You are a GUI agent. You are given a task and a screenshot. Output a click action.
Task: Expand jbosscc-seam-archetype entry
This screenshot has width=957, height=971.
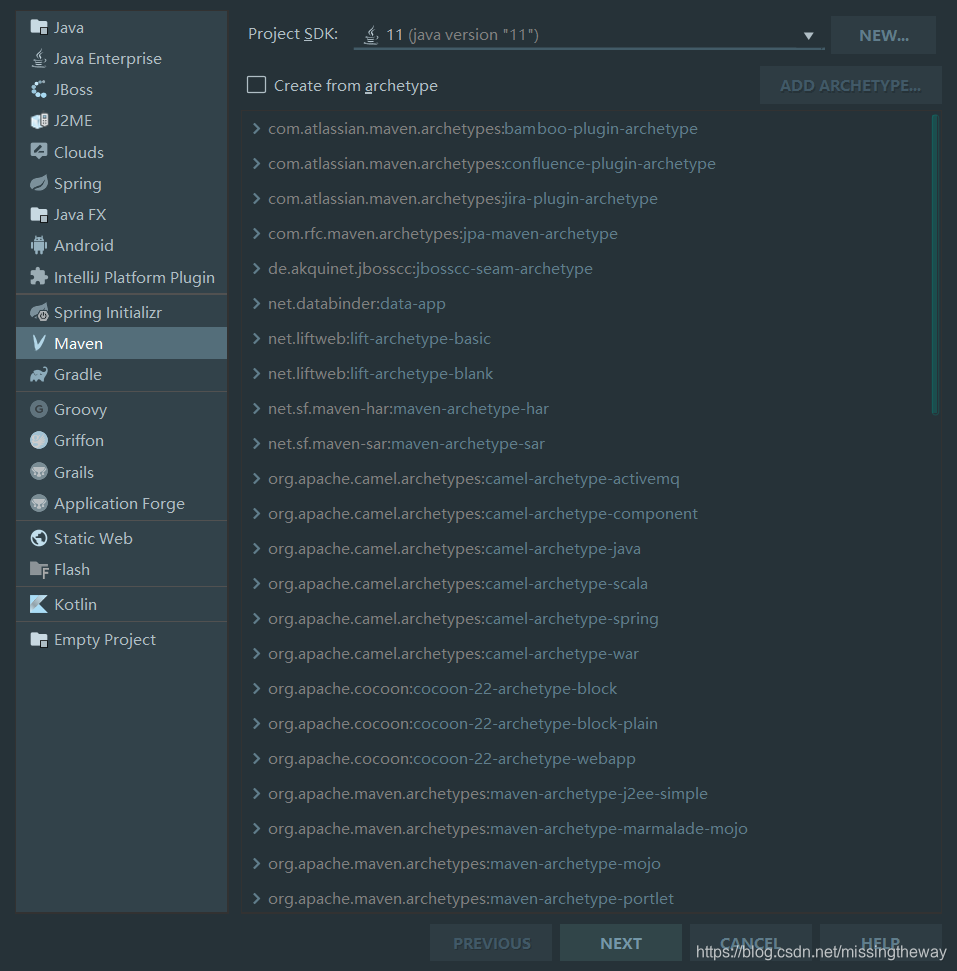click(x=256, y=268)
